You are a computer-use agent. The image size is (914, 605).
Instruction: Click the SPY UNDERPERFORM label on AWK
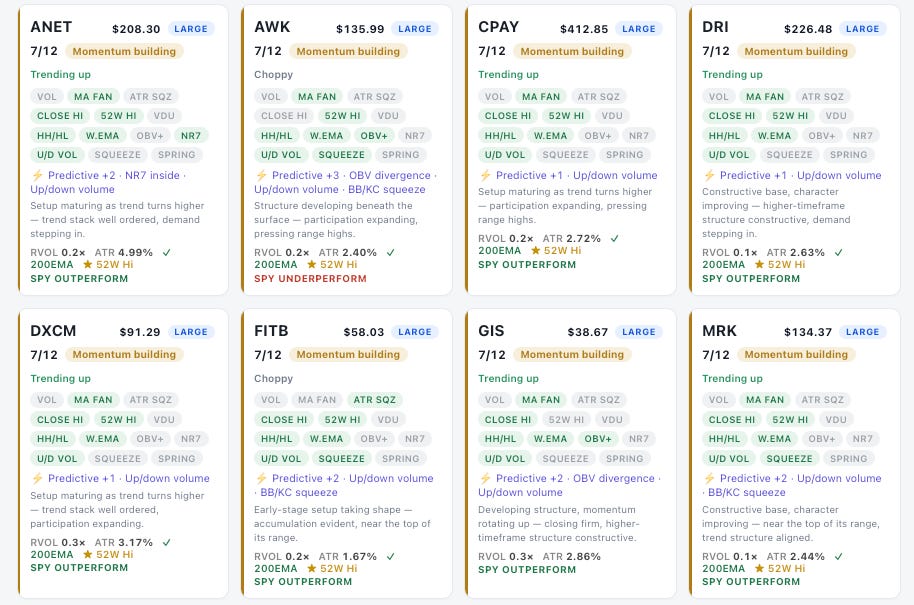pos(310,279)
